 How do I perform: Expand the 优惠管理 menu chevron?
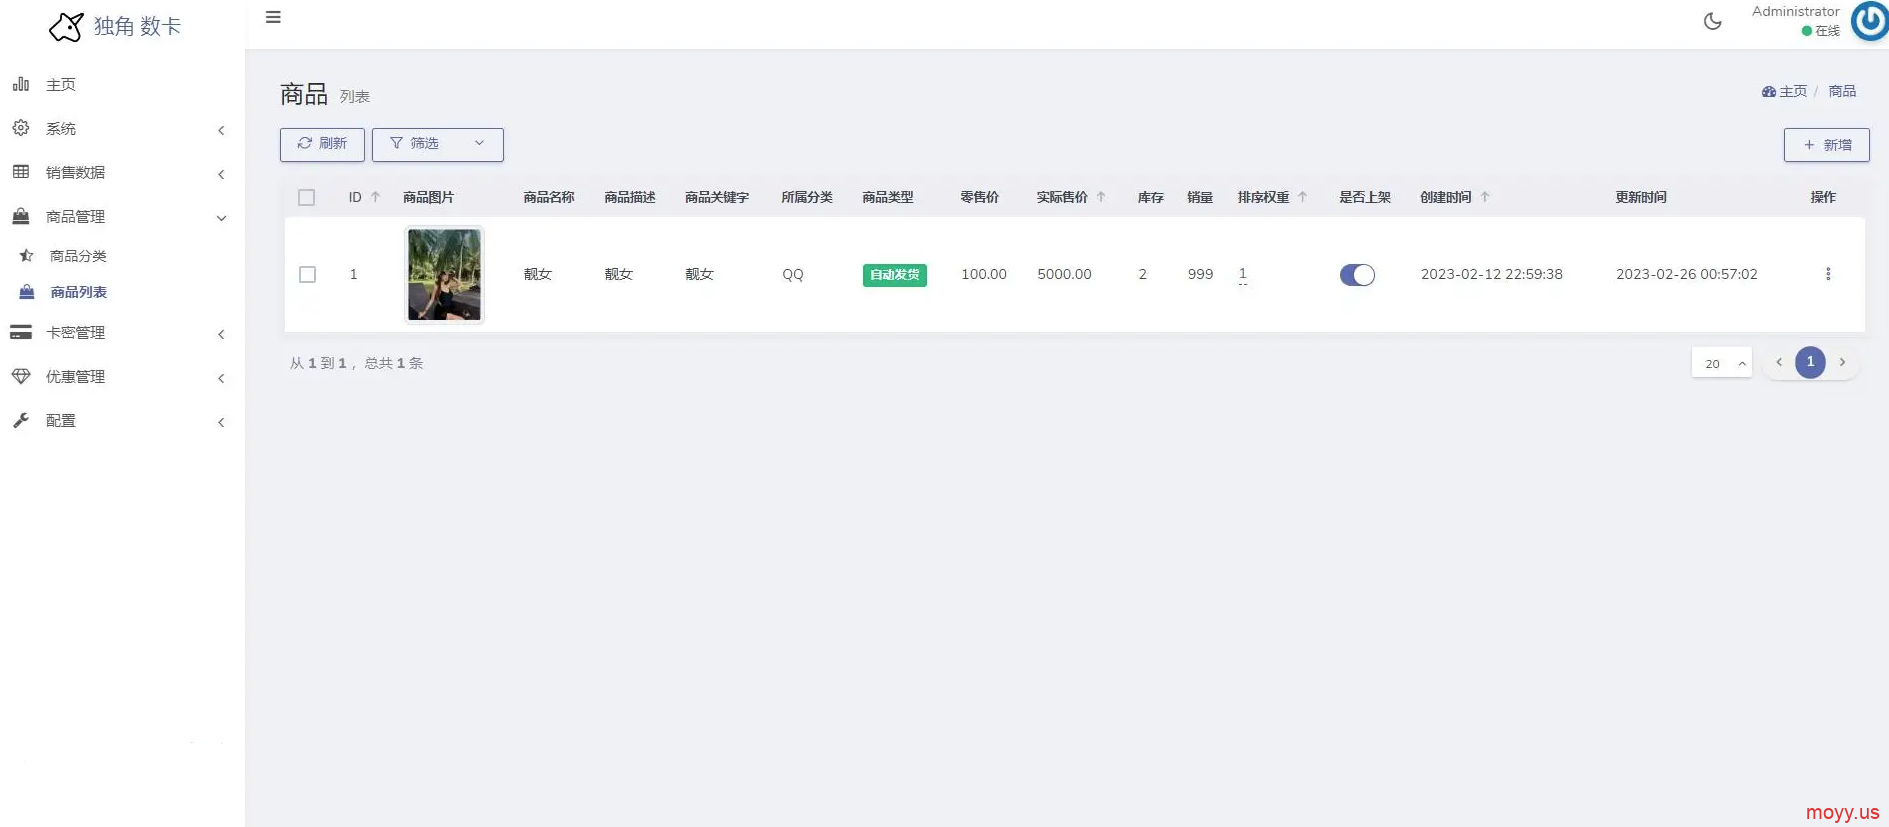221,378
